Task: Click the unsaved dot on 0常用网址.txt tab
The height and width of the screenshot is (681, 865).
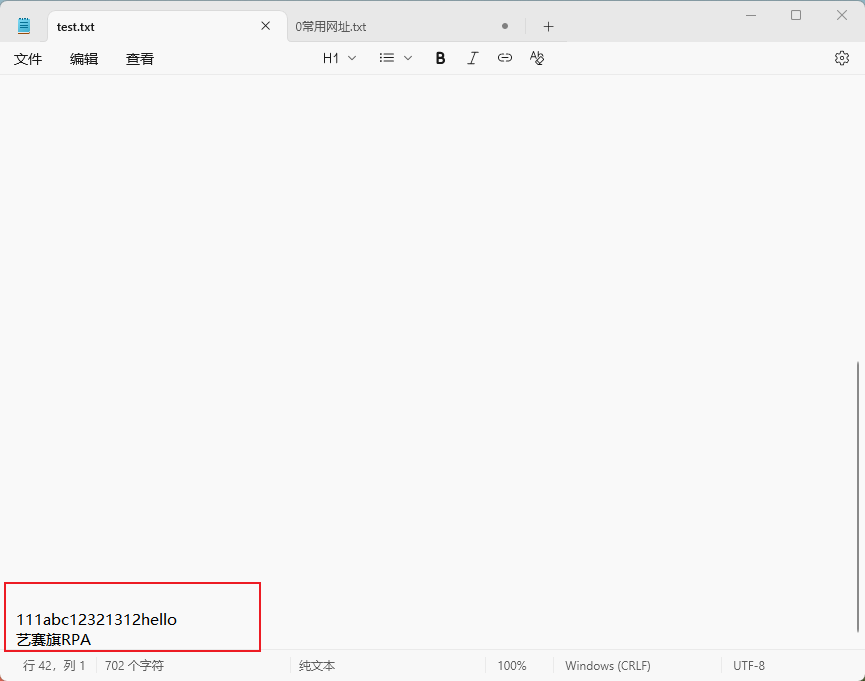Action: click(505, 27)
